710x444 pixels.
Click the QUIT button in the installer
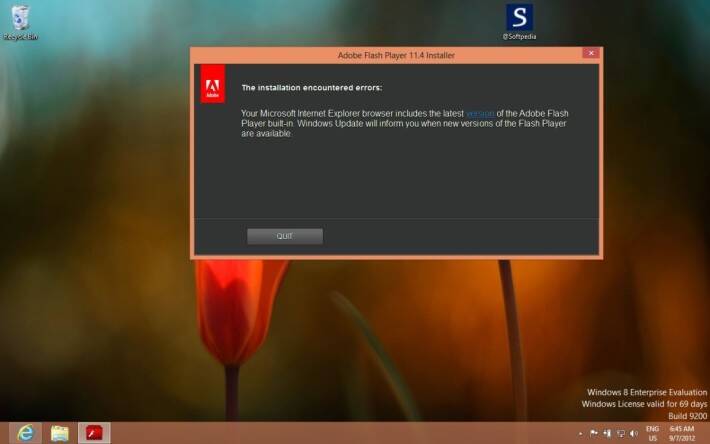pos(285,236)
